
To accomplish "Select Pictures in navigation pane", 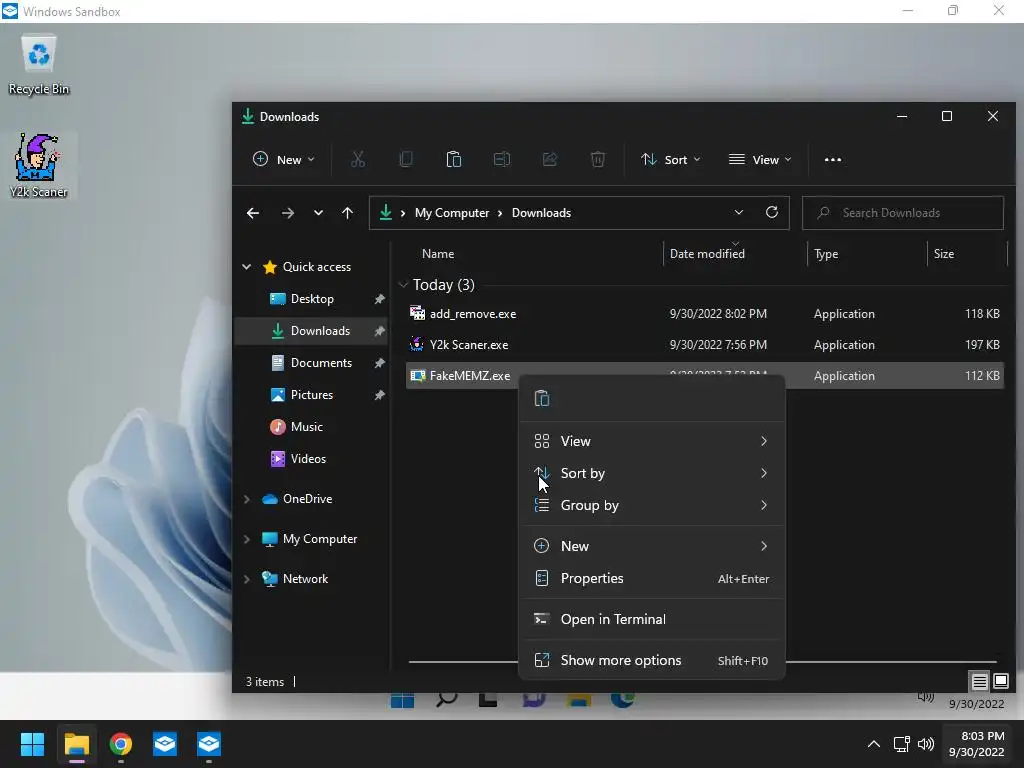I will pos(312,394).
